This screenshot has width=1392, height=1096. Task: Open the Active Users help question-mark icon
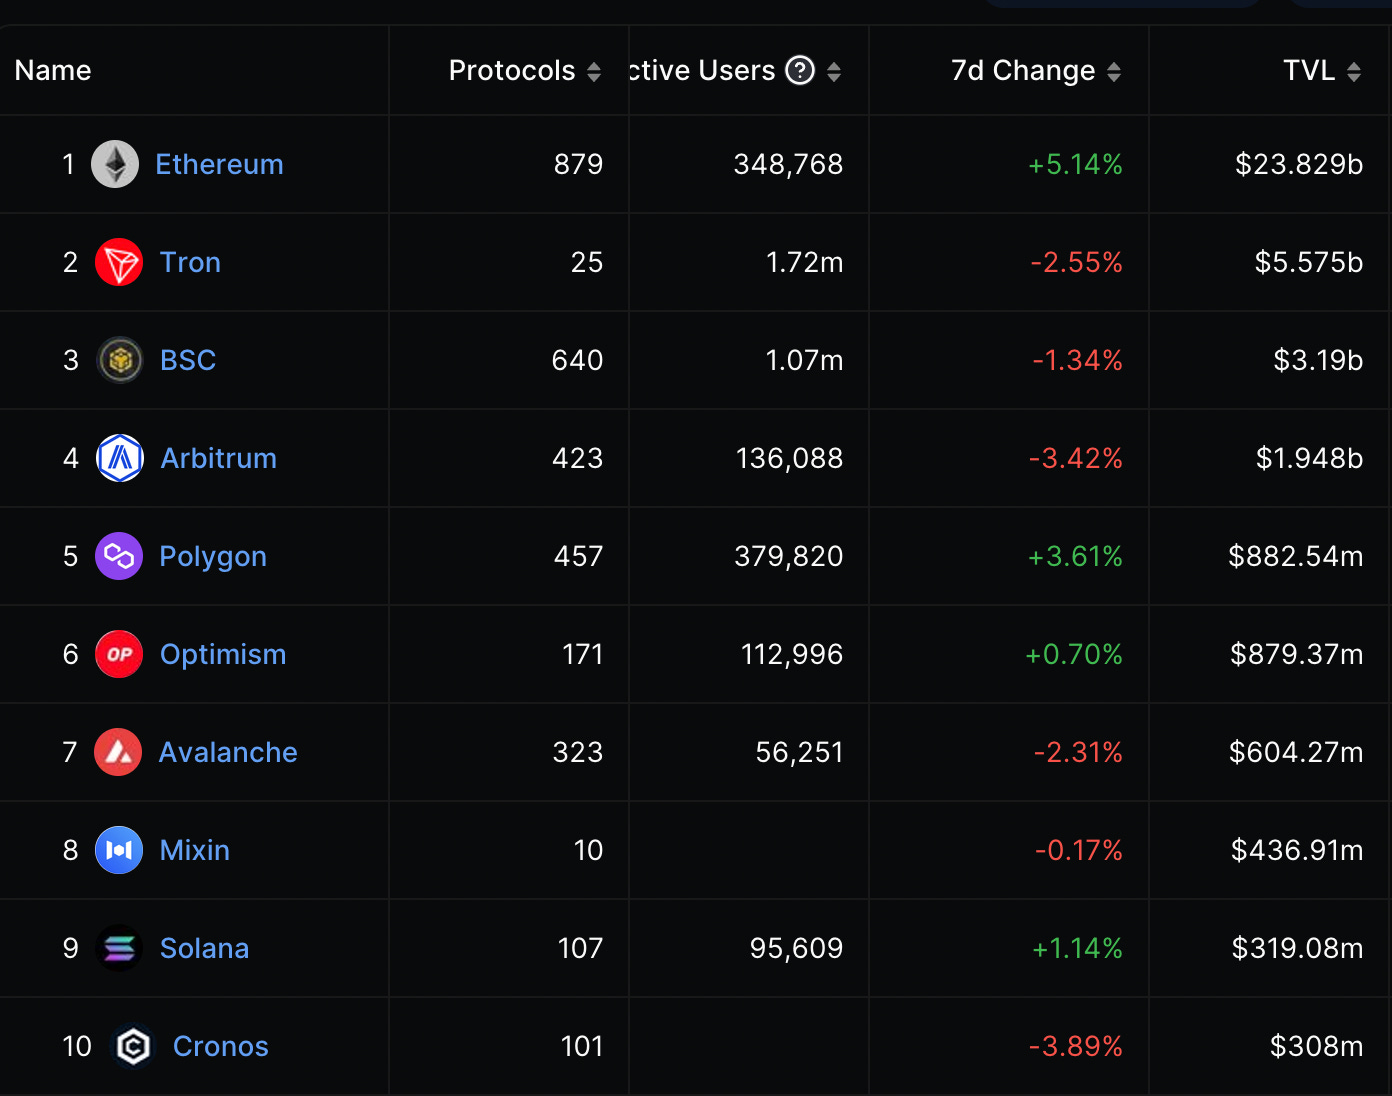[x=800, y=70]
